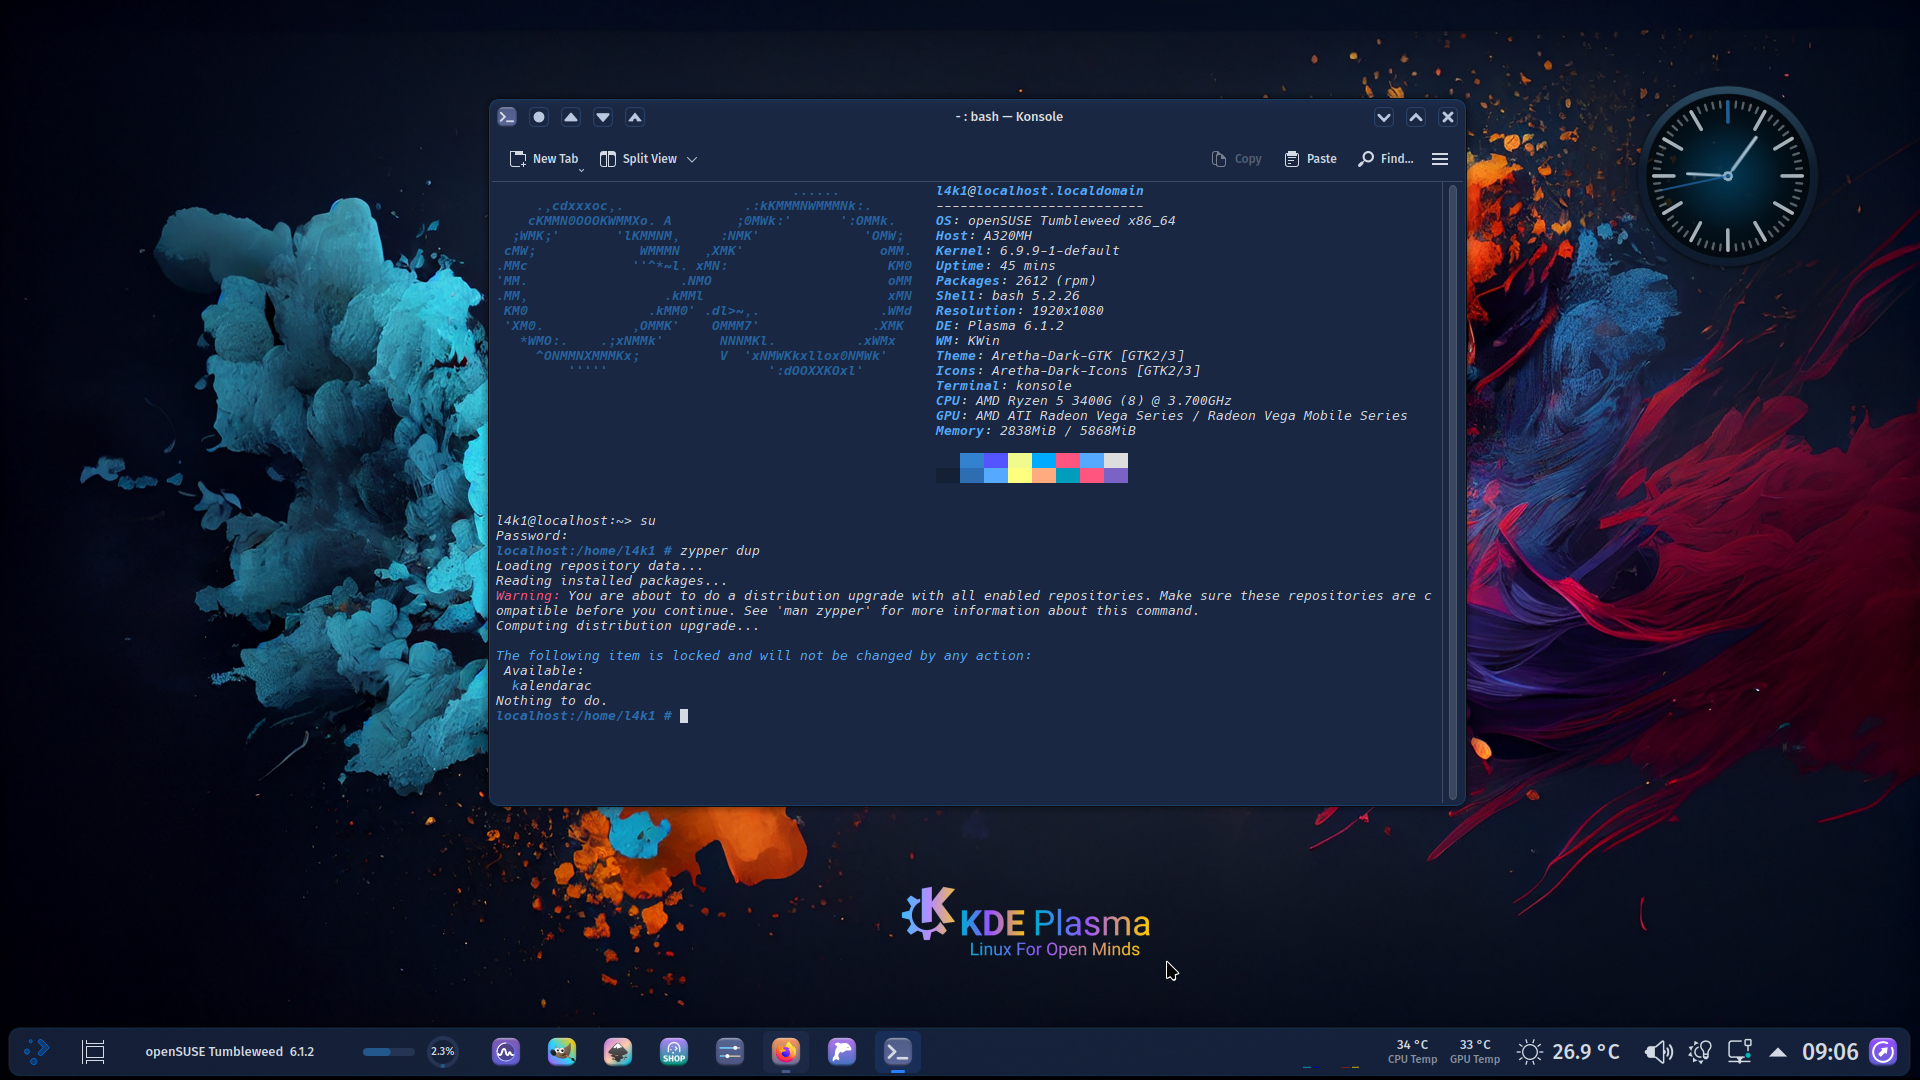The height and width of the screenshot is (1080, 1920).
Task: Launch Inkscape from the panel
Action: click(x=618, y=1052)
